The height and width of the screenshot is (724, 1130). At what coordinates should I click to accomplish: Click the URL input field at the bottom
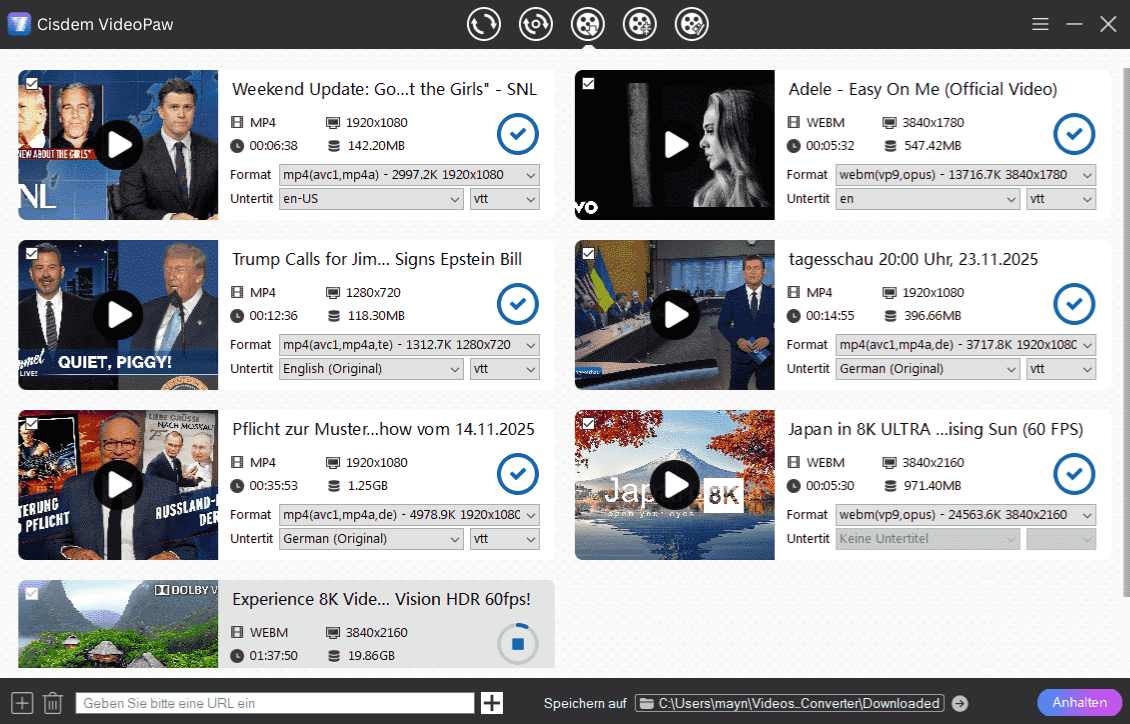275,703
